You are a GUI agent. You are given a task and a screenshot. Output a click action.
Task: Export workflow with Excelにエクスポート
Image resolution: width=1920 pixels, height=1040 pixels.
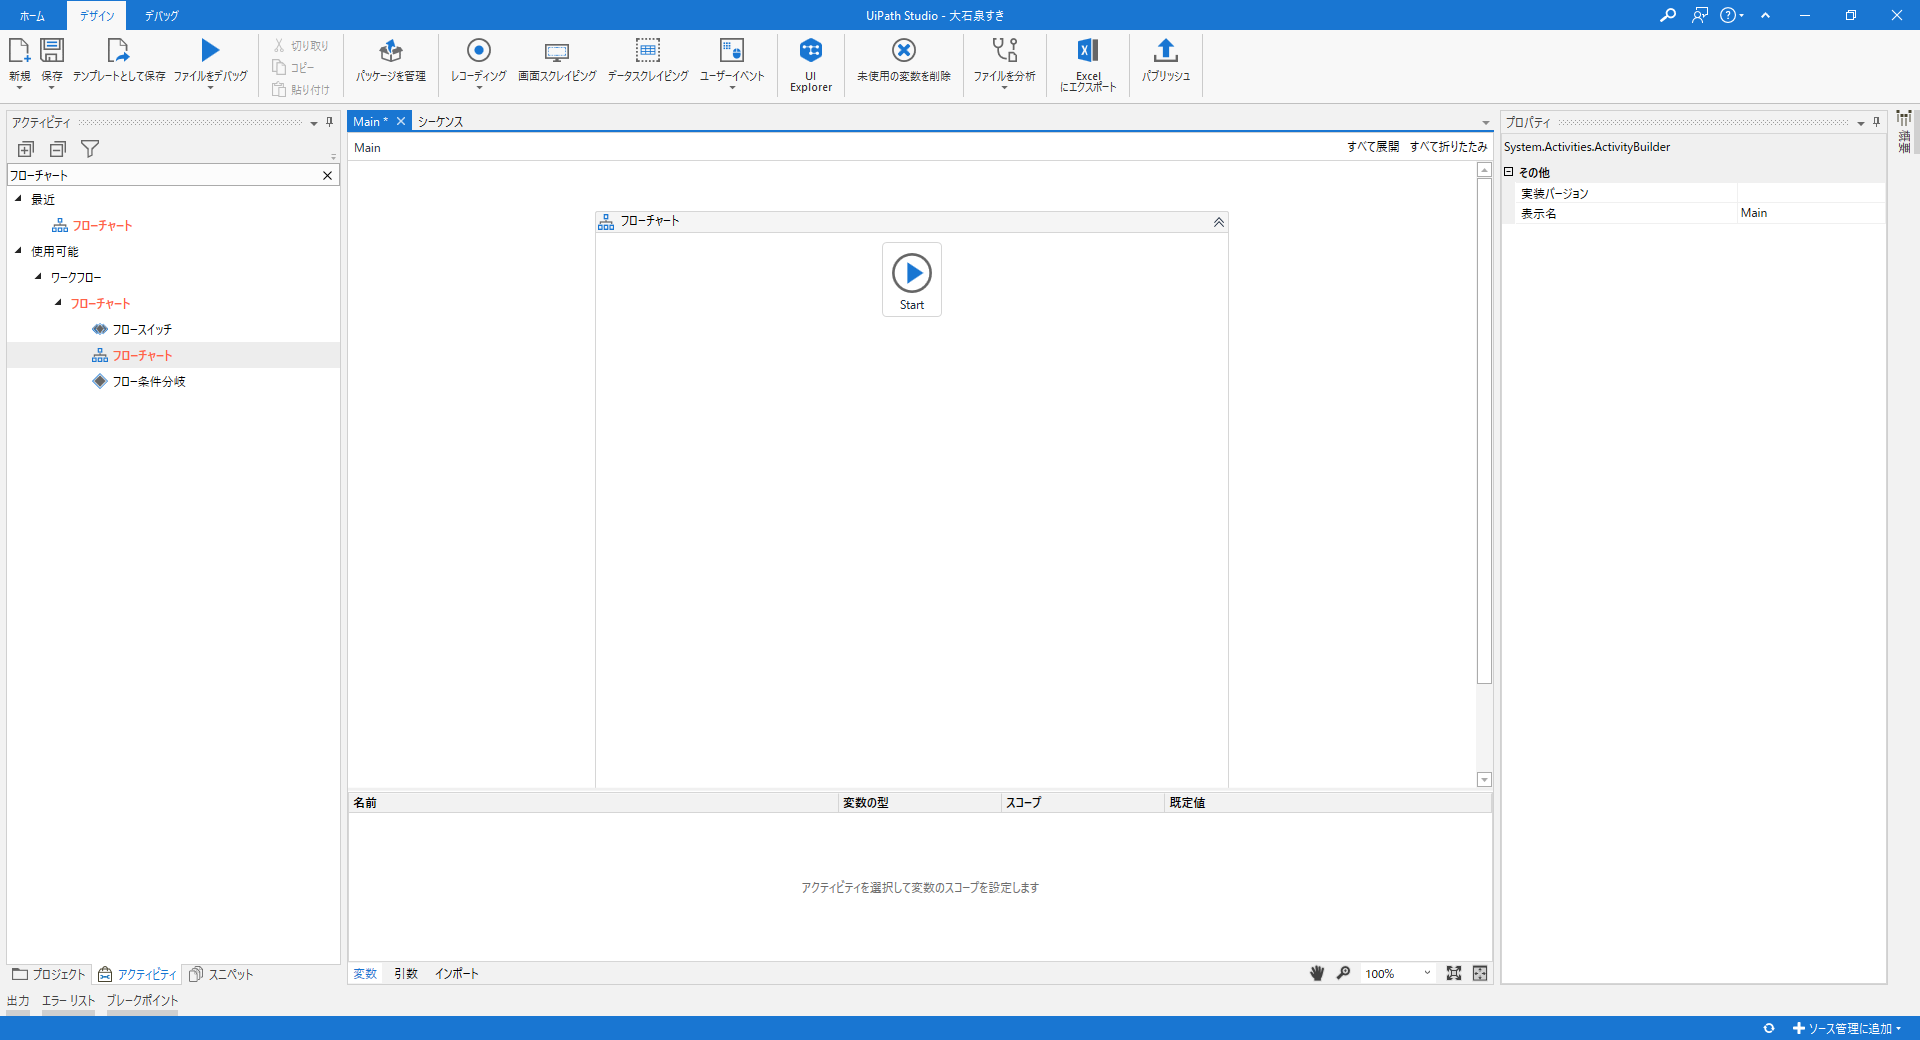[x=1088, y=65]
